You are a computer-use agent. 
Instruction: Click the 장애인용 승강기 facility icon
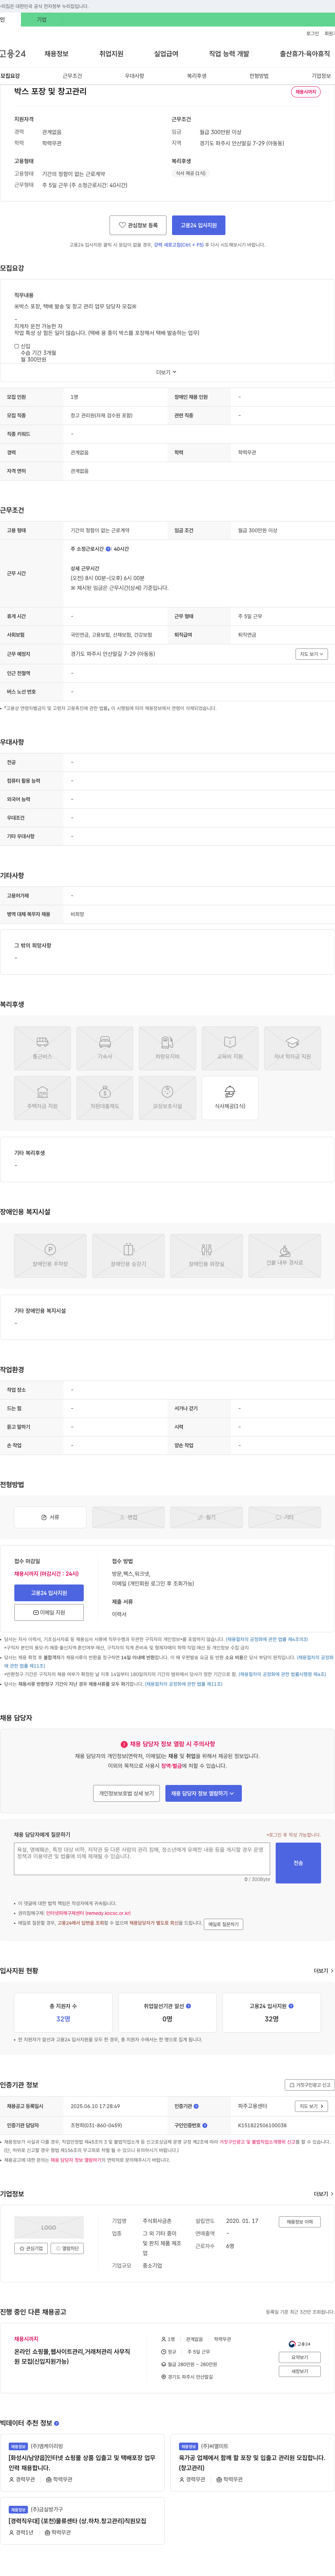[128, 1256]
